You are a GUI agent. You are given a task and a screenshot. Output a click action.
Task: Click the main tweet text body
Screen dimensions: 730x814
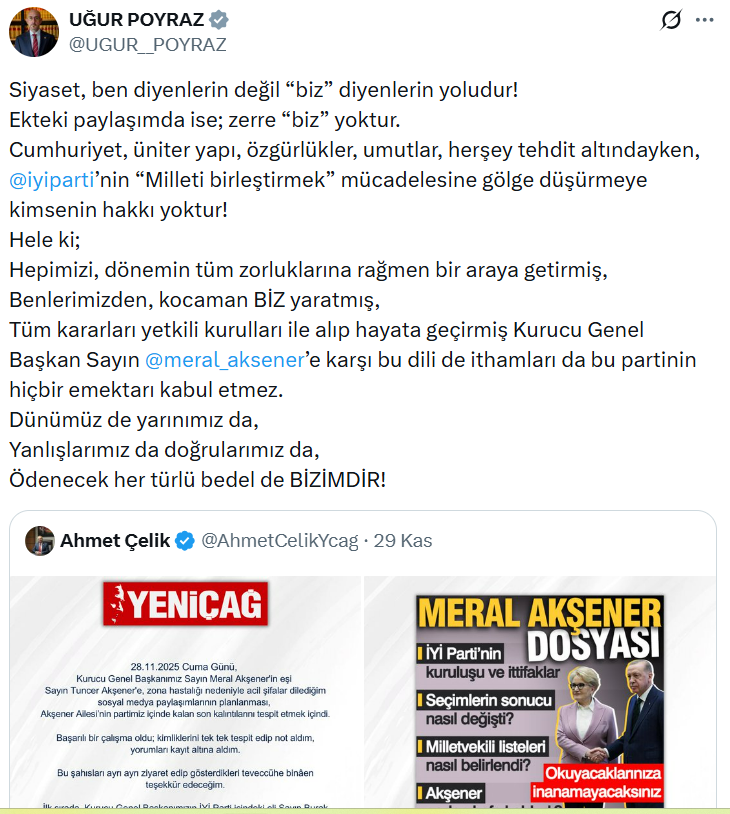[x=354, y=284]
